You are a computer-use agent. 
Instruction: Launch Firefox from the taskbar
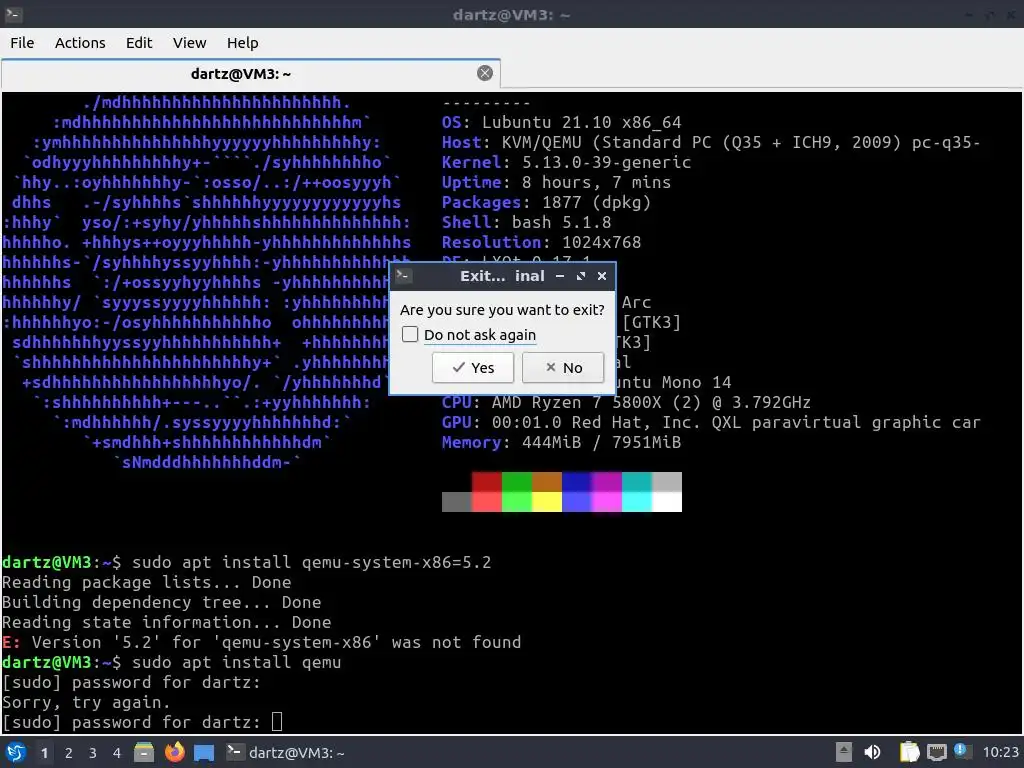coord(174,752)
